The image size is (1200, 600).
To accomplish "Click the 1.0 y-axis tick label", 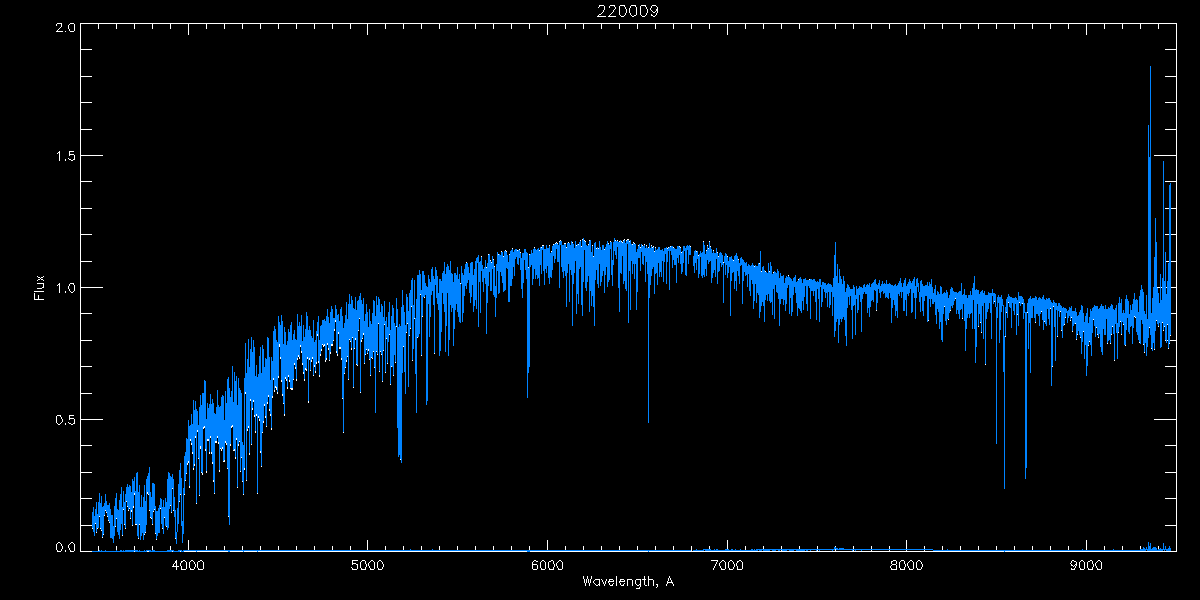I will pos(66,288).
